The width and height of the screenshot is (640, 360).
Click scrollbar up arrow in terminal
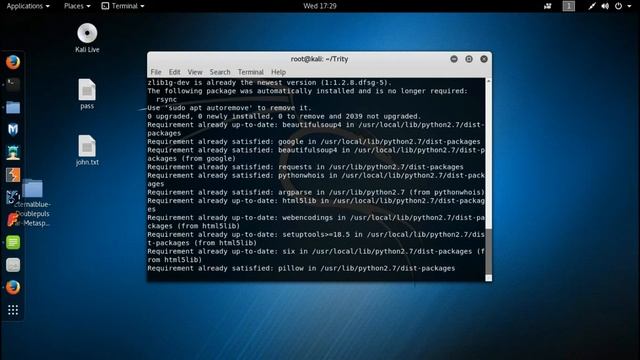(489, 81)
